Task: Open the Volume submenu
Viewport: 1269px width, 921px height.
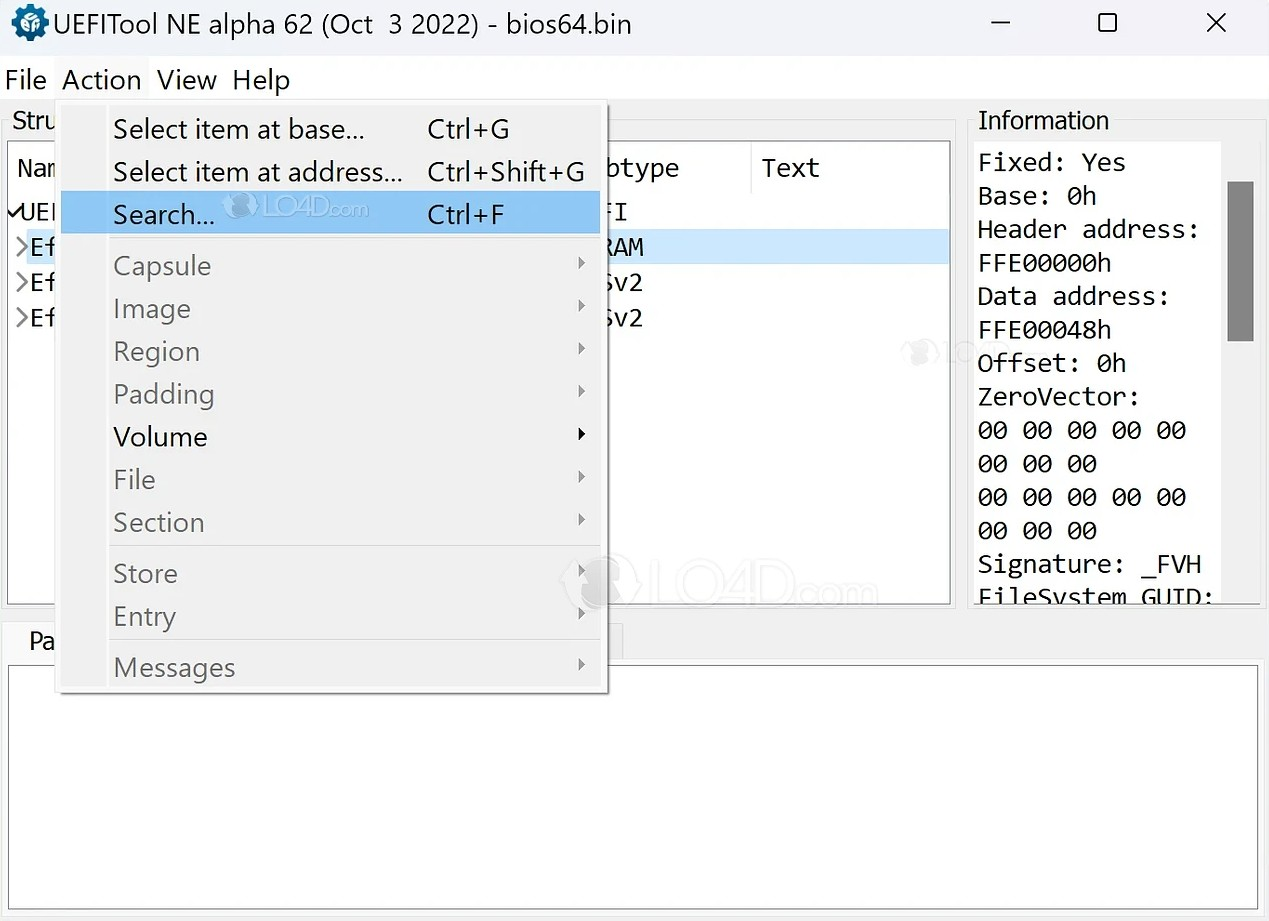Action: tap(330, 437)
